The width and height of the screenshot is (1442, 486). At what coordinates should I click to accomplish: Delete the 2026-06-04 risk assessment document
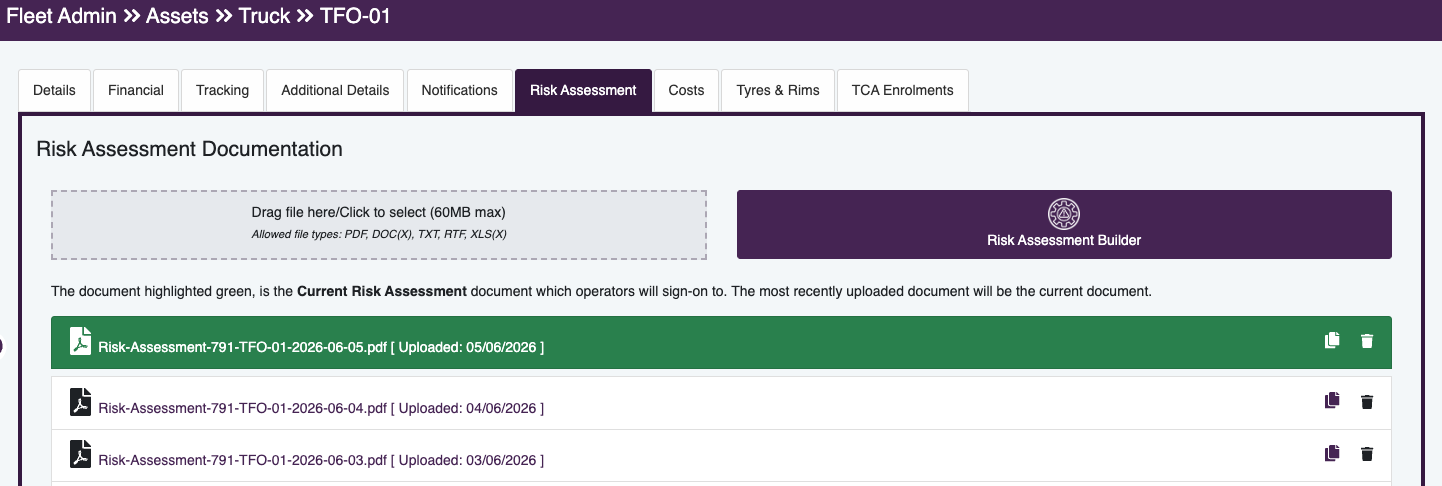(x=1367, y=402)
